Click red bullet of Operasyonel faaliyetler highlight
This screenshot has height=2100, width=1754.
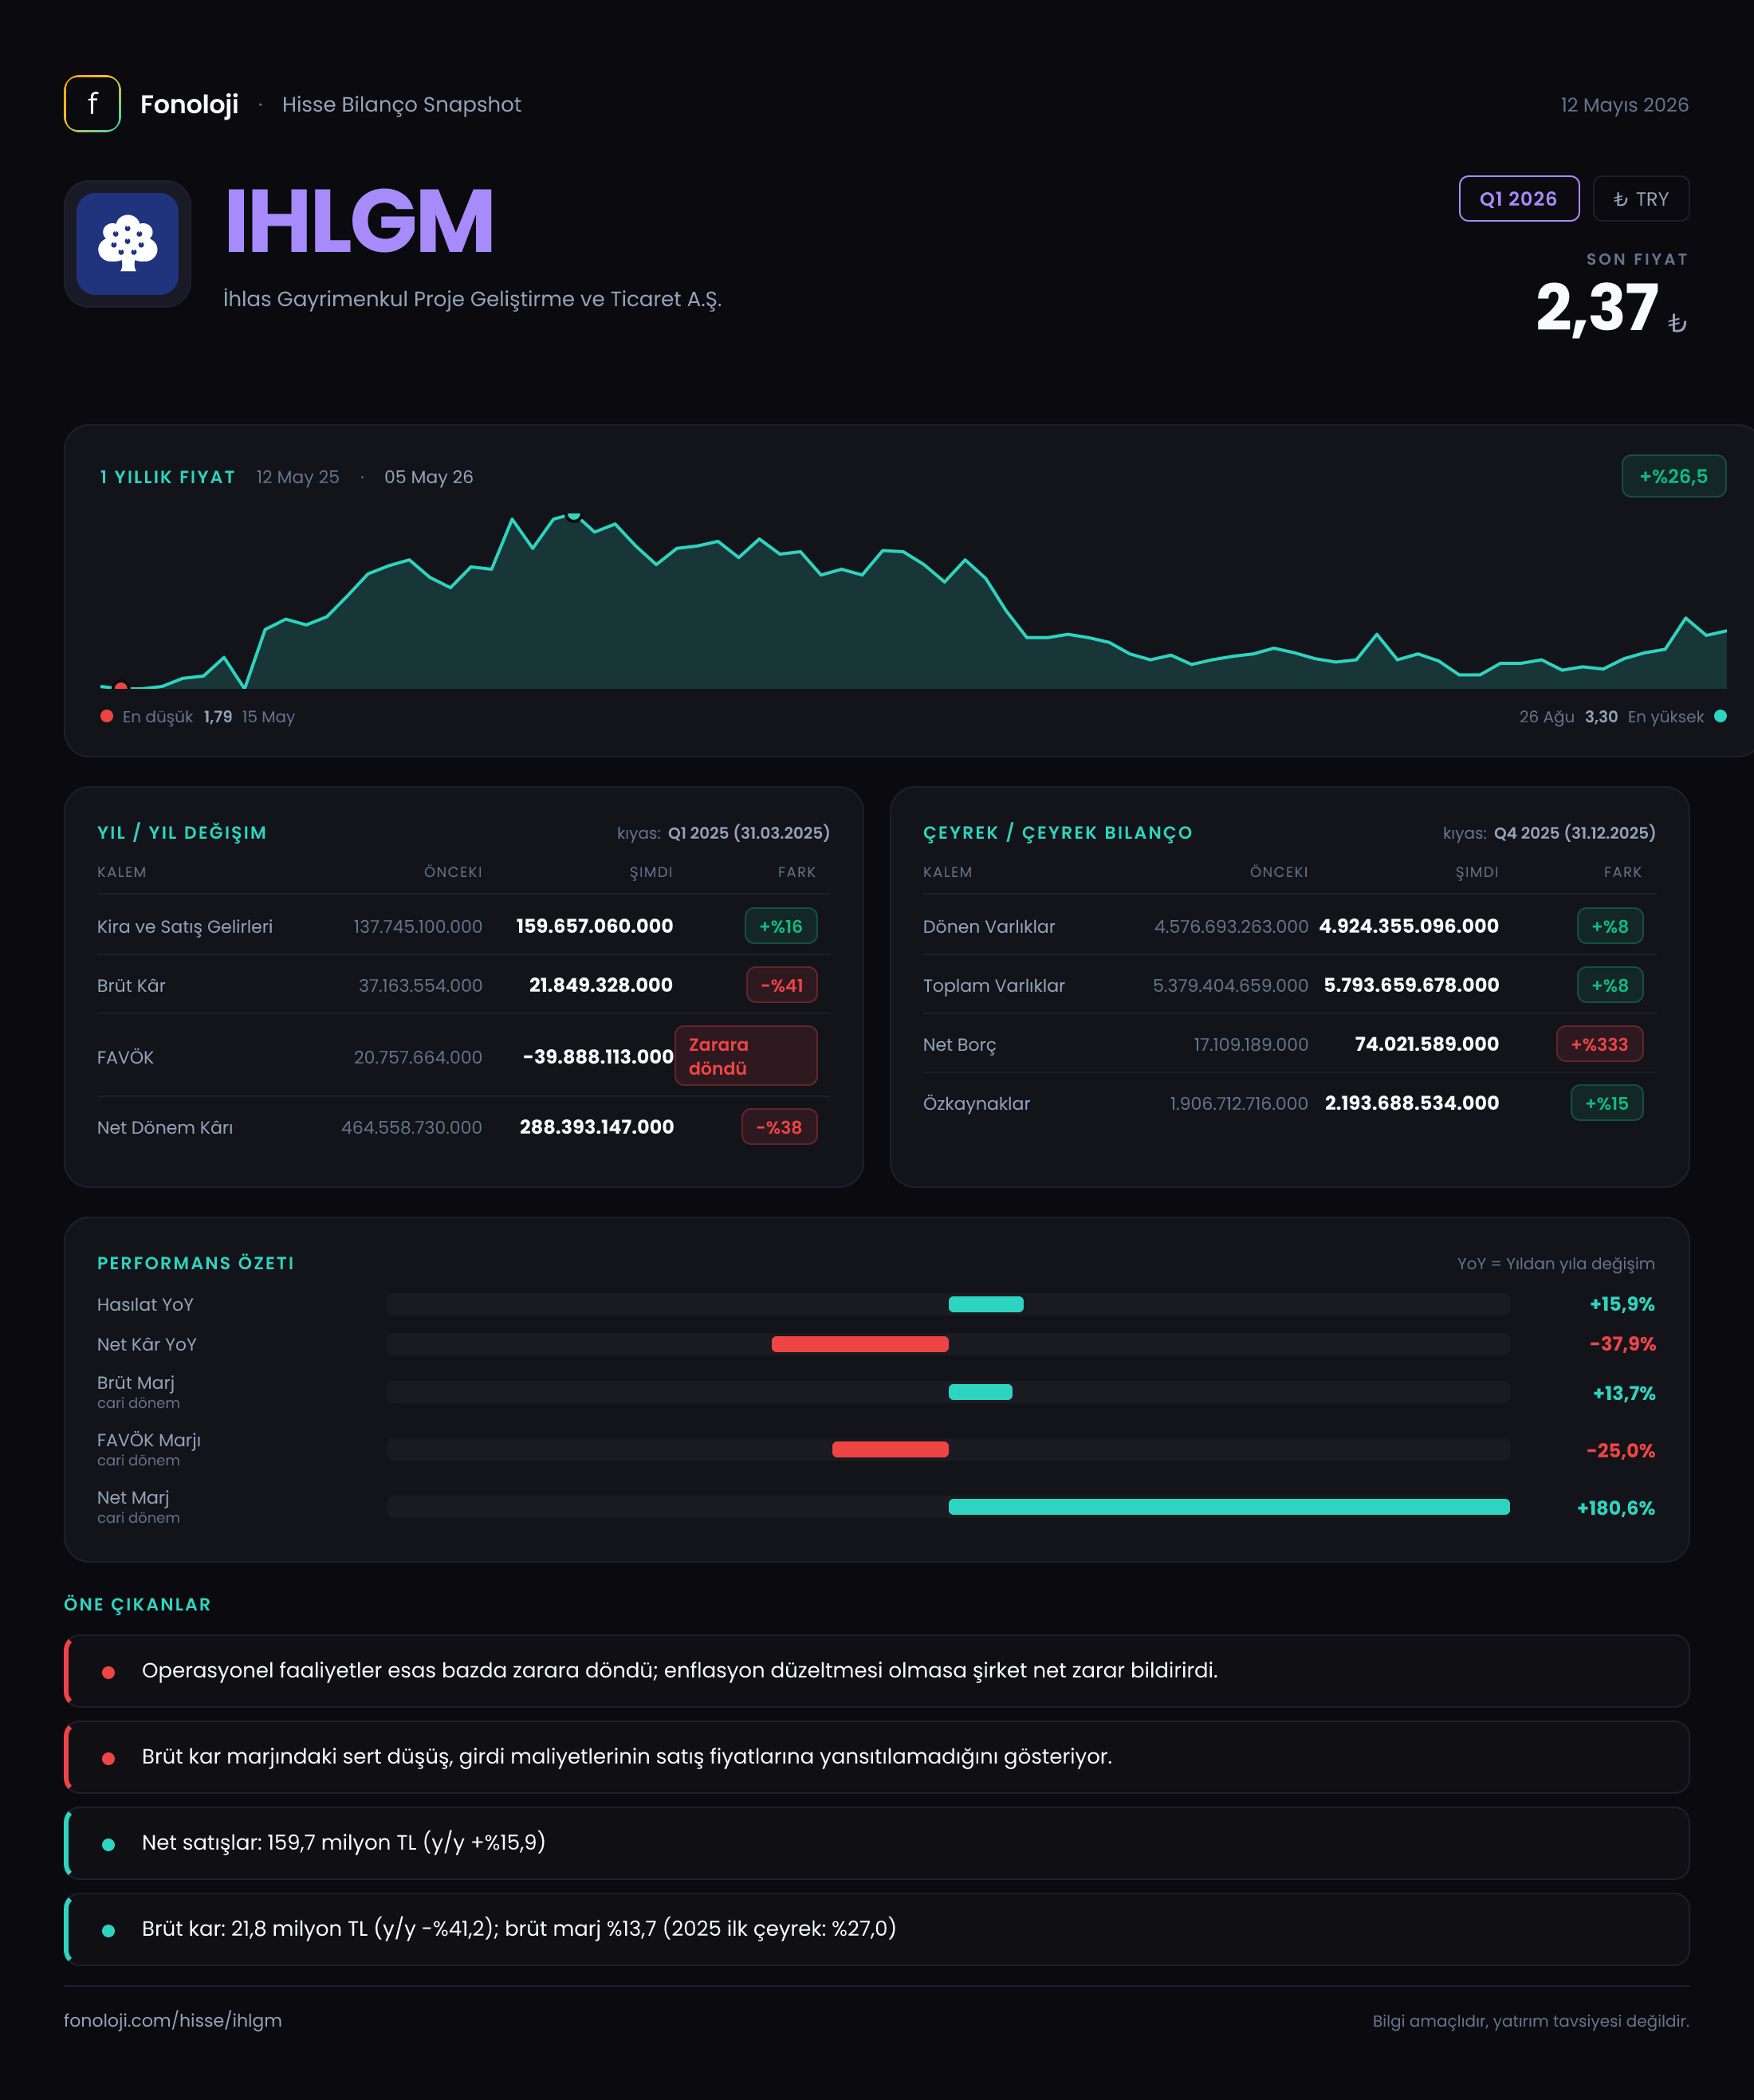108,1672
